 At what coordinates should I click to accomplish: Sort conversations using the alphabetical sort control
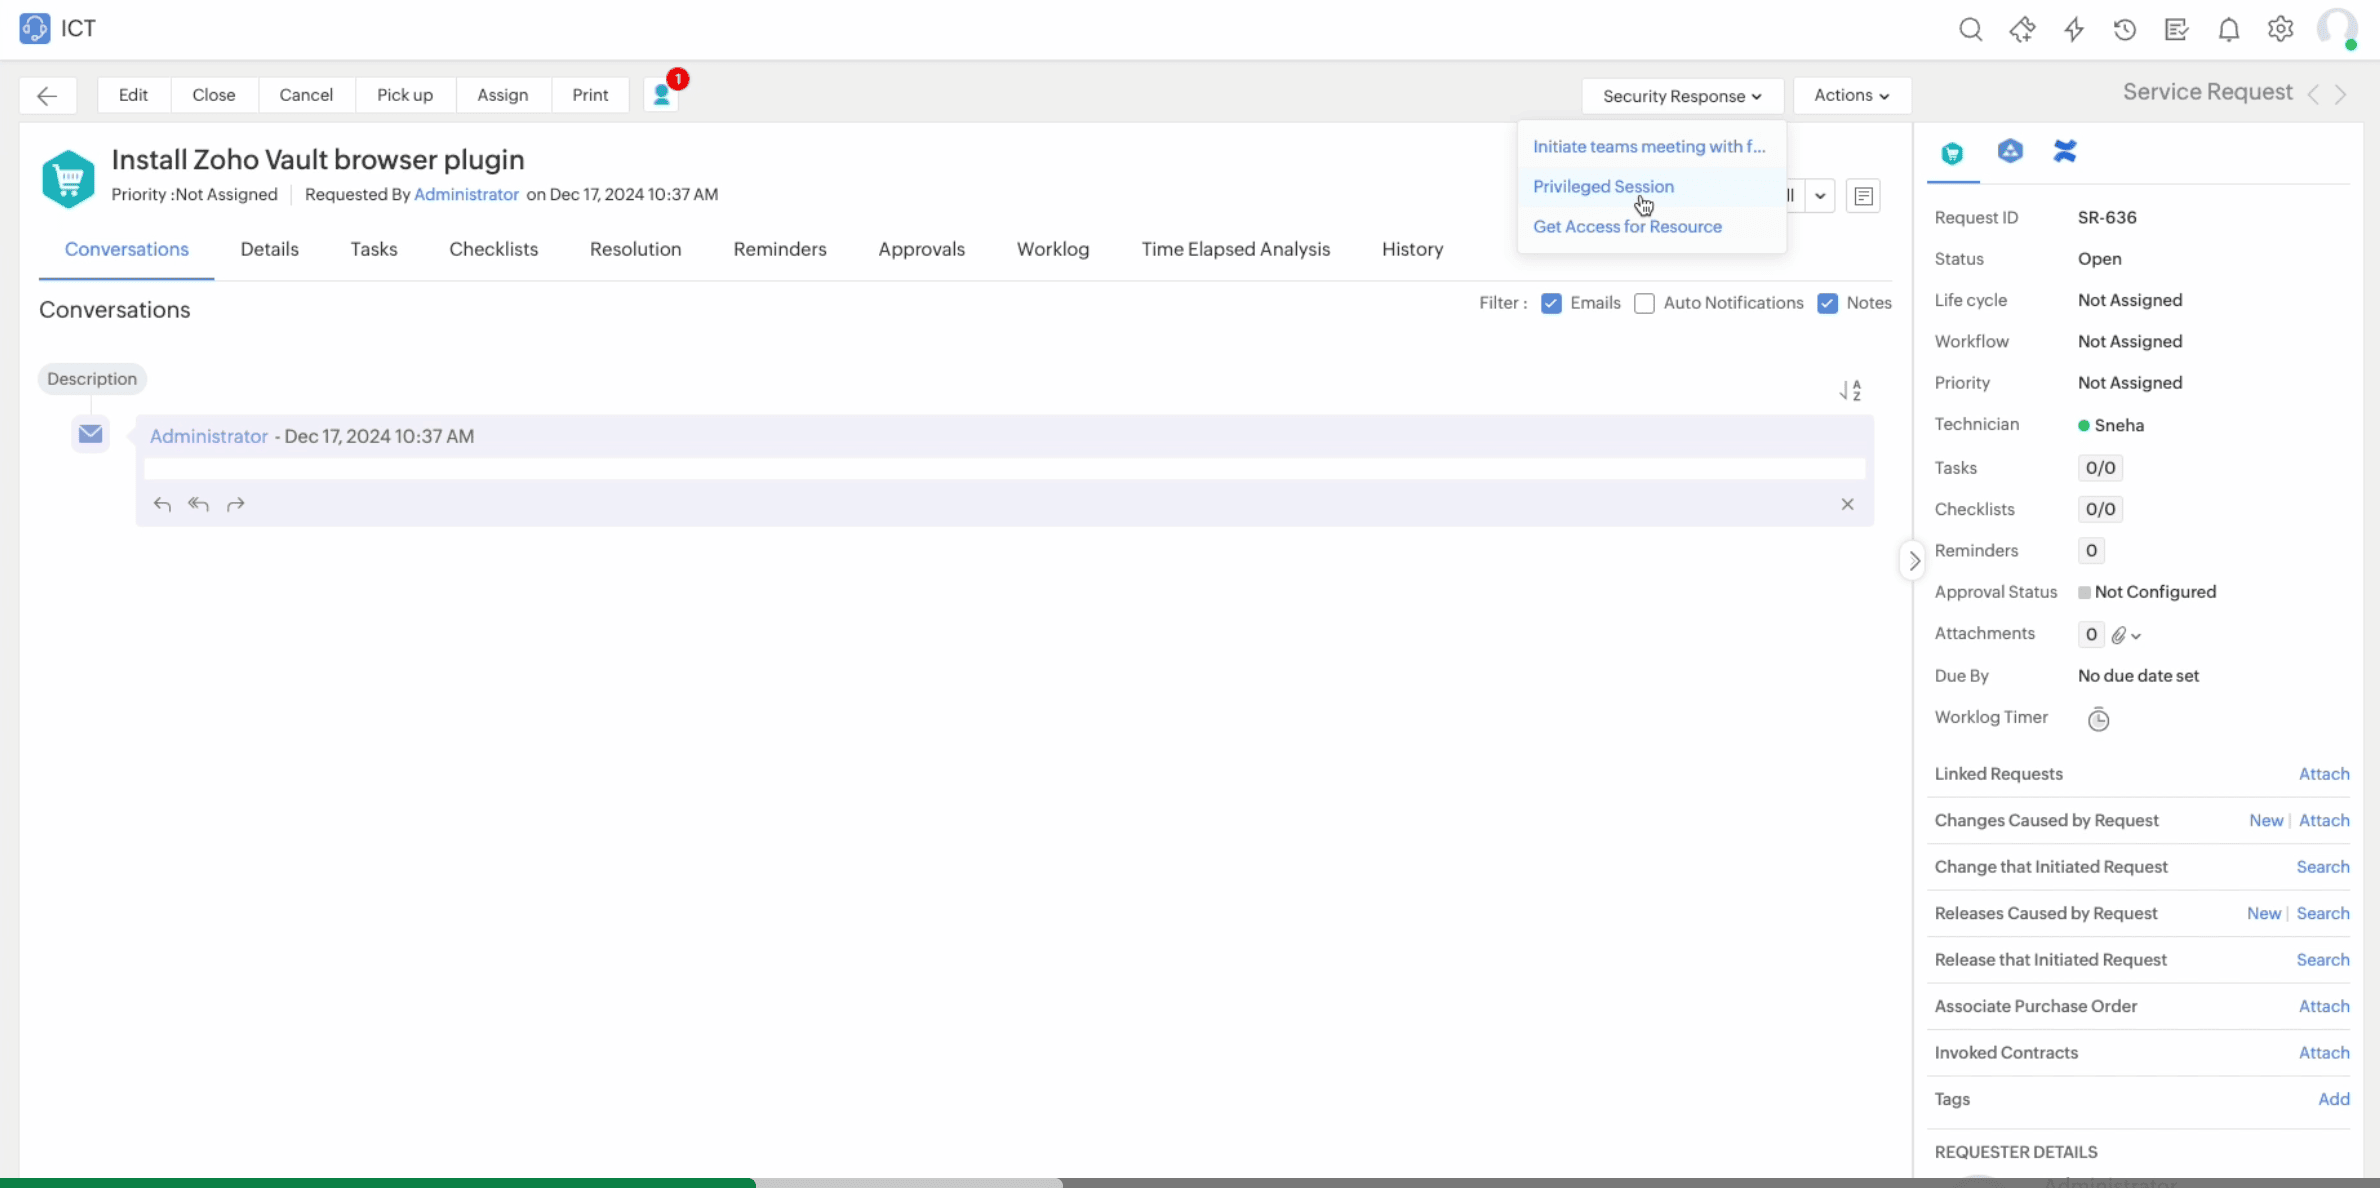point(1849,390)
